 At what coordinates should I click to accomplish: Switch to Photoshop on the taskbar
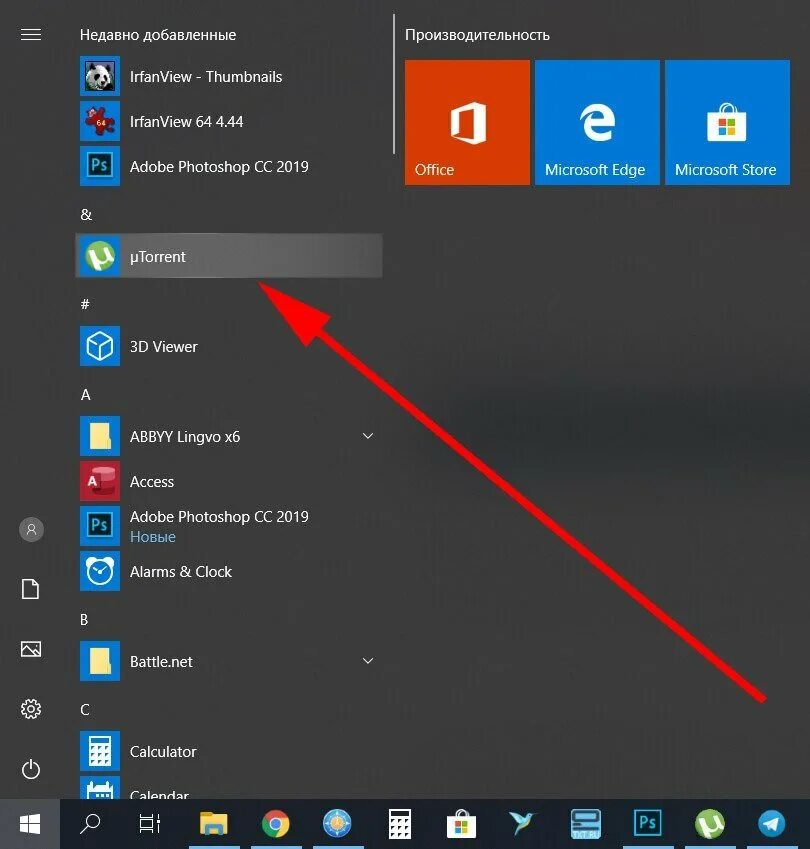648,824
